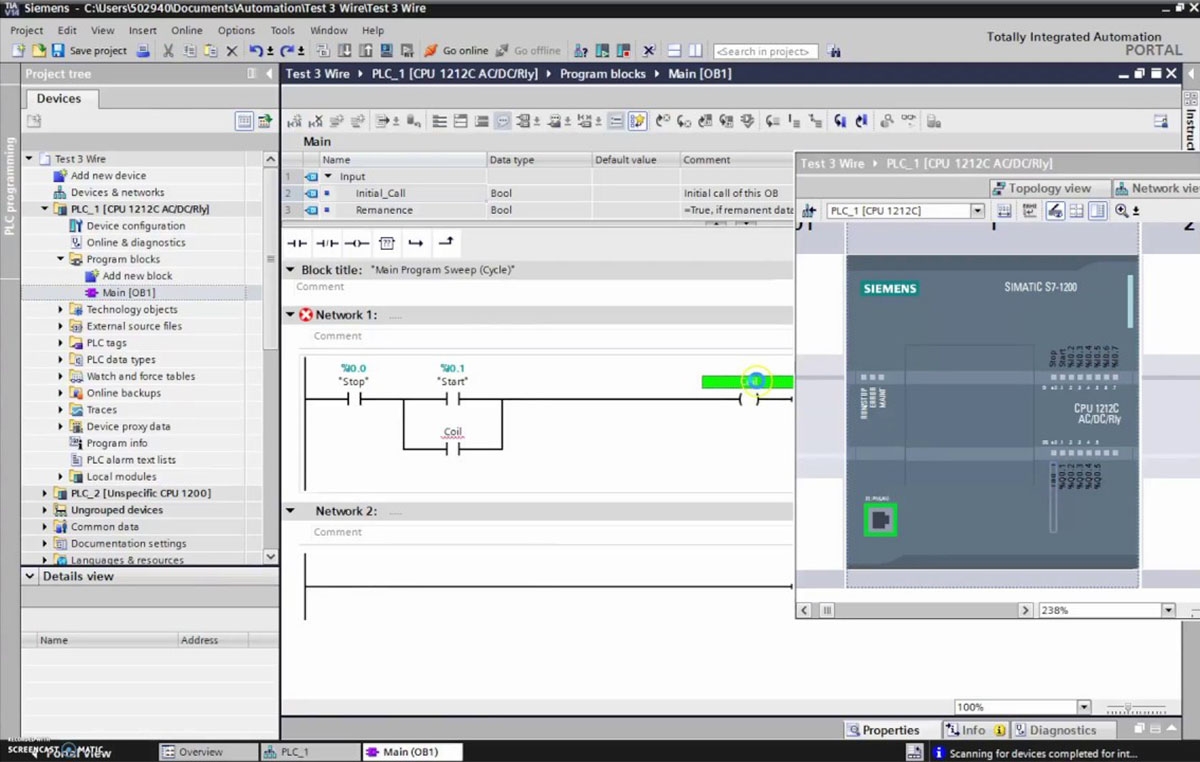
Task: Insert a normally open contact
Action: (297, 243)
